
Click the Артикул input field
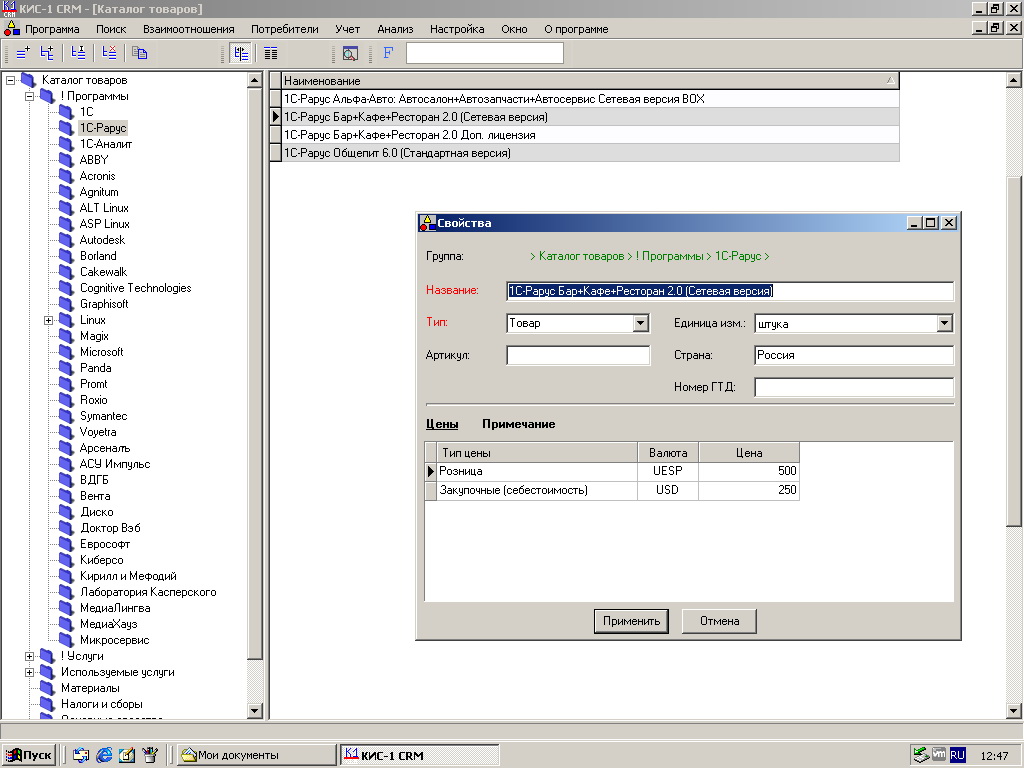[578, 355]
